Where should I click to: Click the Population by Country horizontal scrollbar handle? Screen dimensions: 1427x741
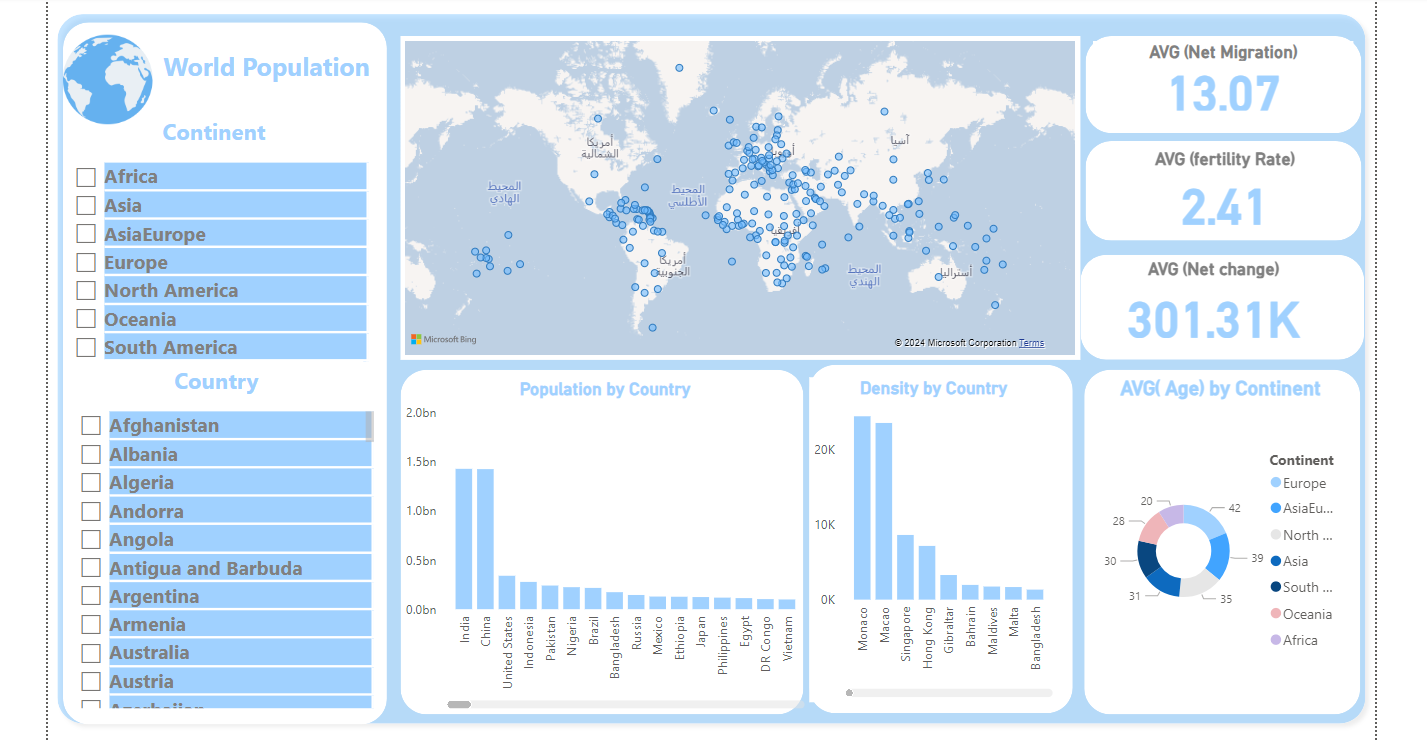459,705
